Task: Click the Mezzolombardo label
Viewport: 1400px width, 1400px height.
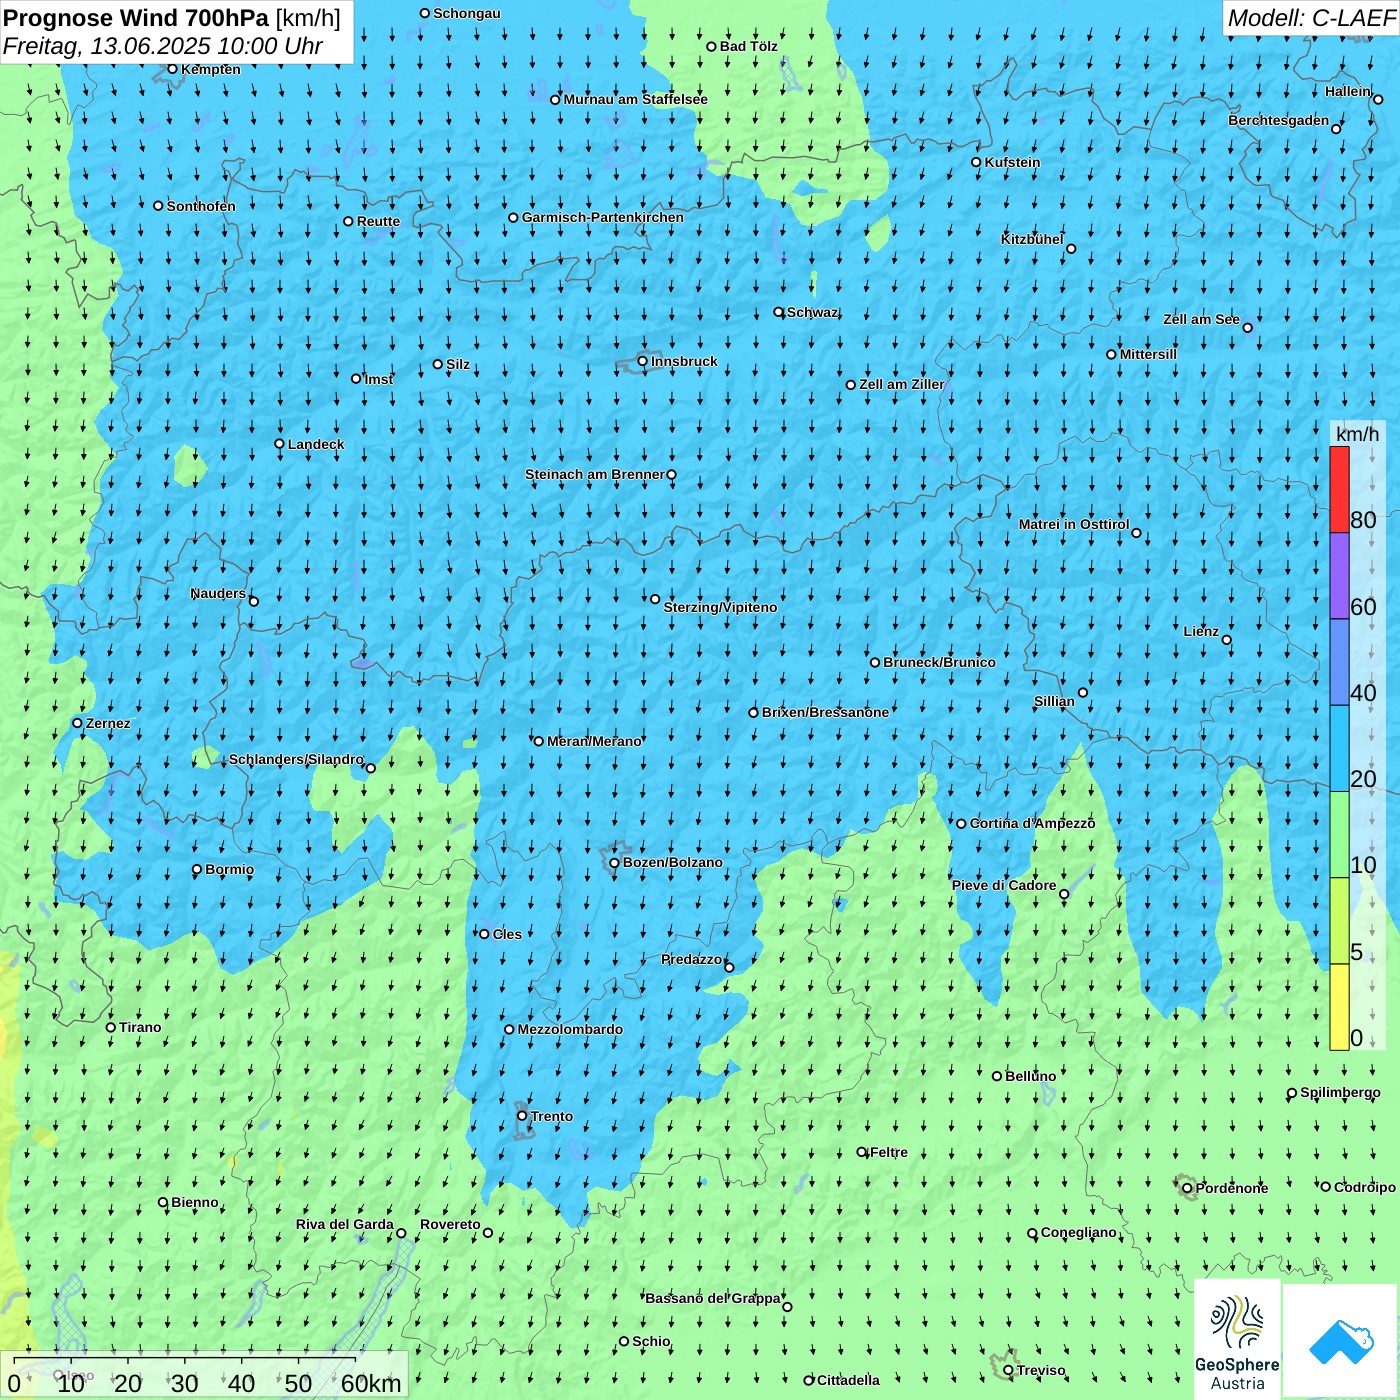Action: click(570, 1029)
